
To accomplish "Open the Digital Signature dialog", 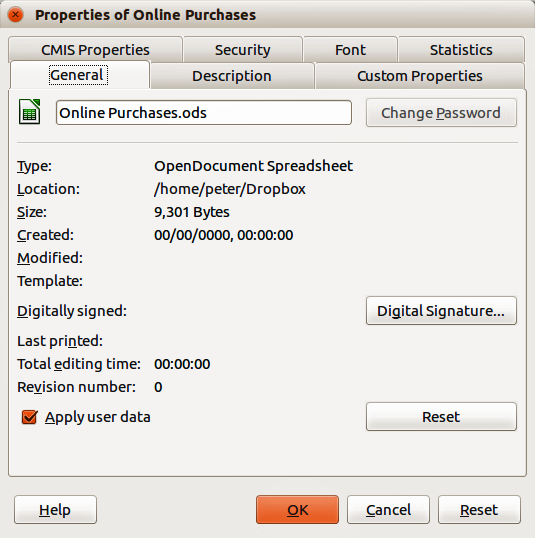I will pos(441,311).
